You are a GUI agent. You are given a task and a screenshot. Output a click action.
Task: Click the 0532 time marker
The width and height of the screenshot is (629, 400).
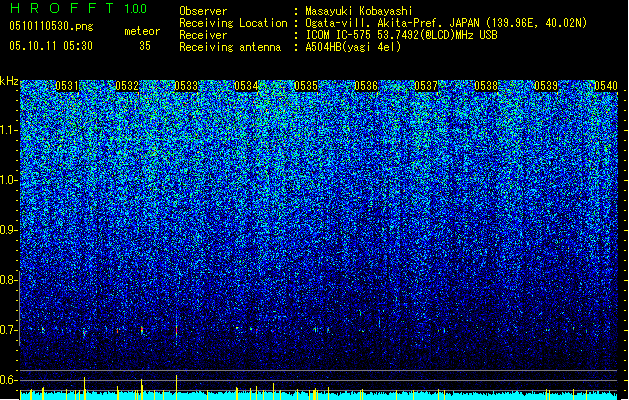[x=127, y=86]
